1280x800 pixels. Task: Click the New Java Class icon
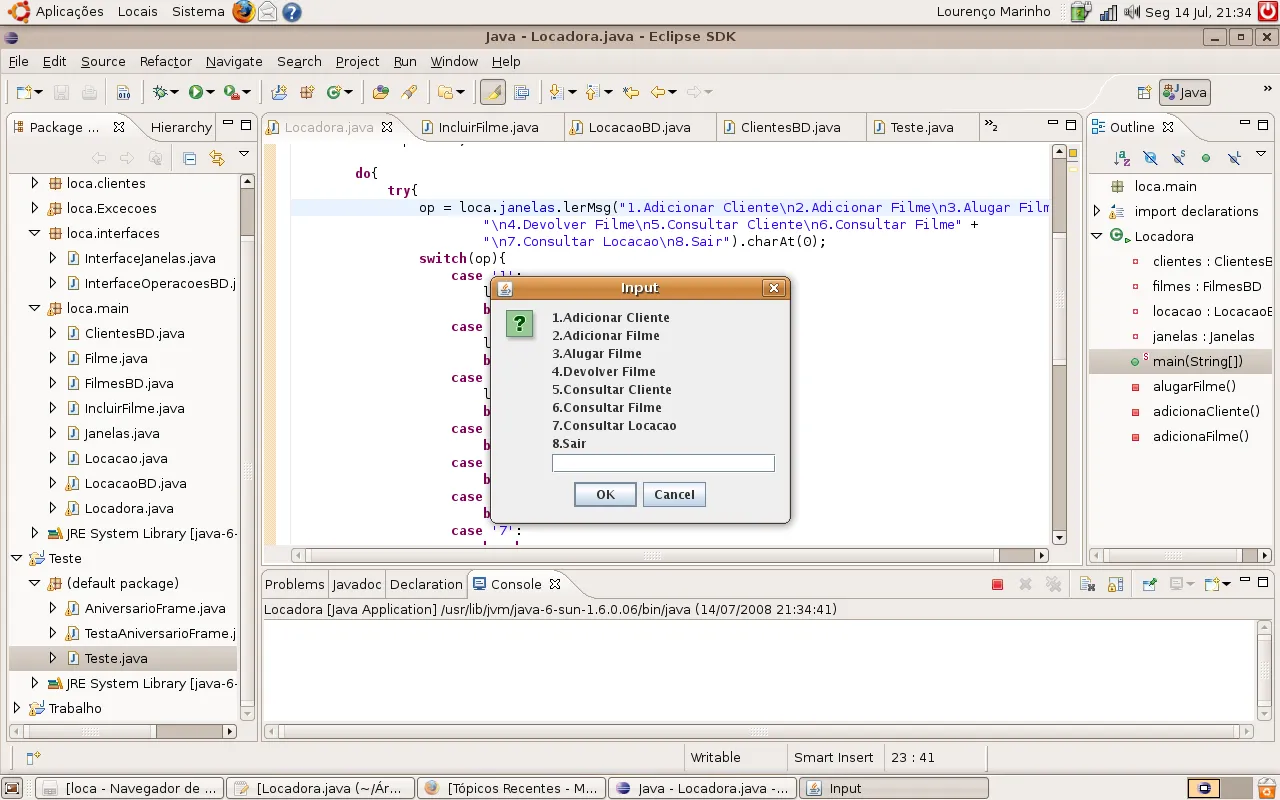tap(334, 92)
